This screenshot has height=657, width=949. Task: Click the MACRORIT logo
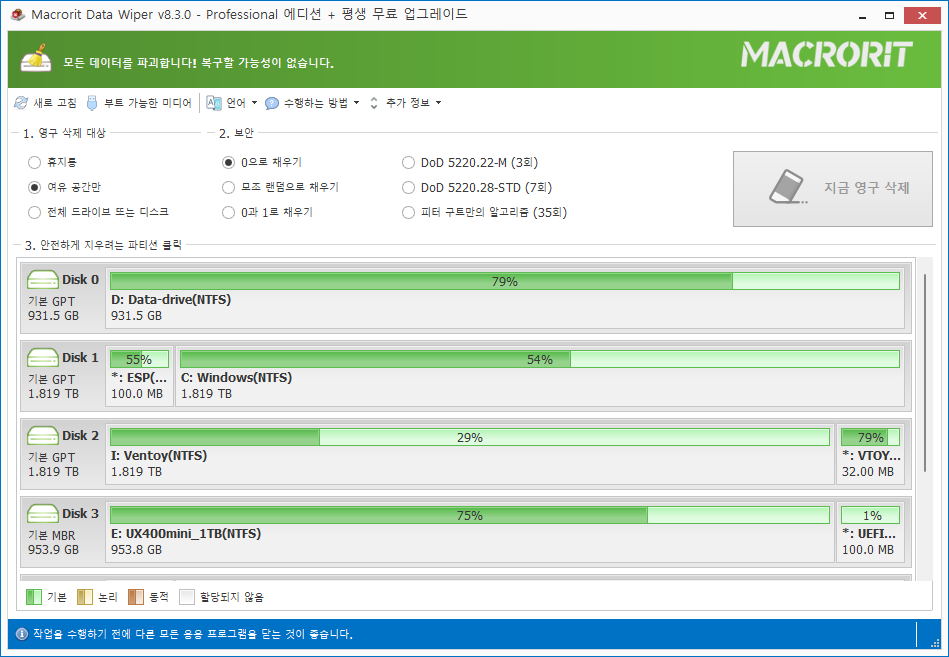point(827,54)
